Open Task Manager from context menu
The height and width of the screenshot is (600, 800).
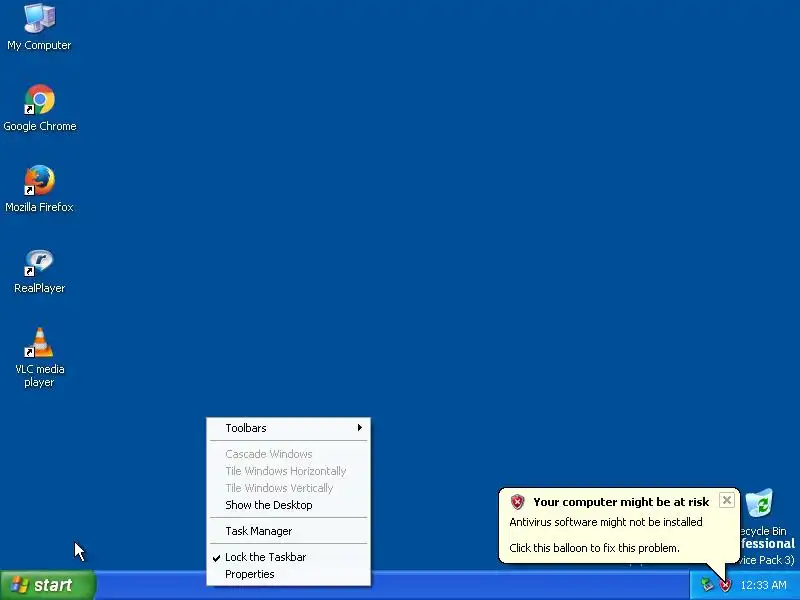[288, 531]
